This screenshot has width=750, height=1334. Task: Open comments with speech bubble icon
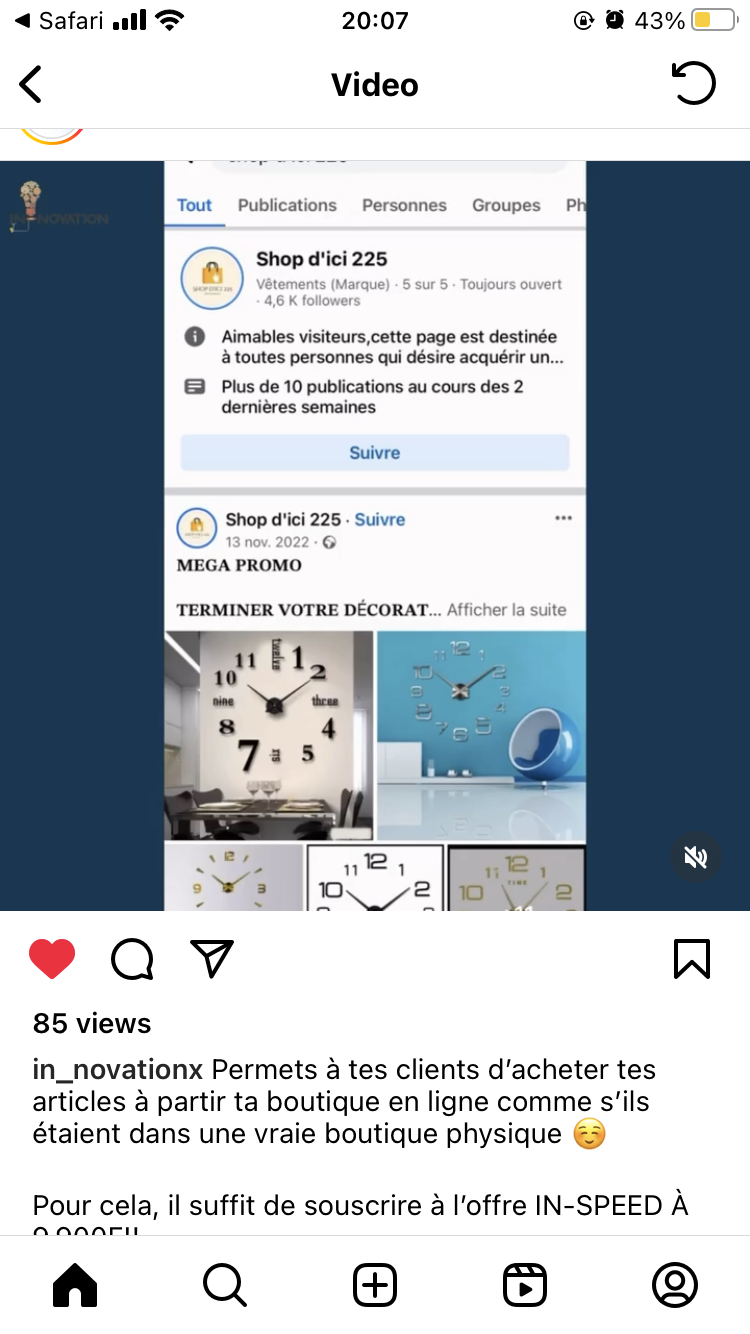point(132,960)
